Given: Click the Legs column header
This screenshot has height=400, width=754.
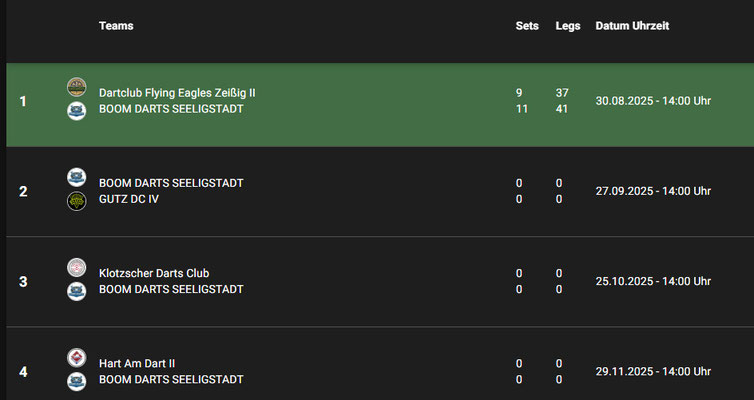Looking at the screenshot, I should click(x=568, y=26).
